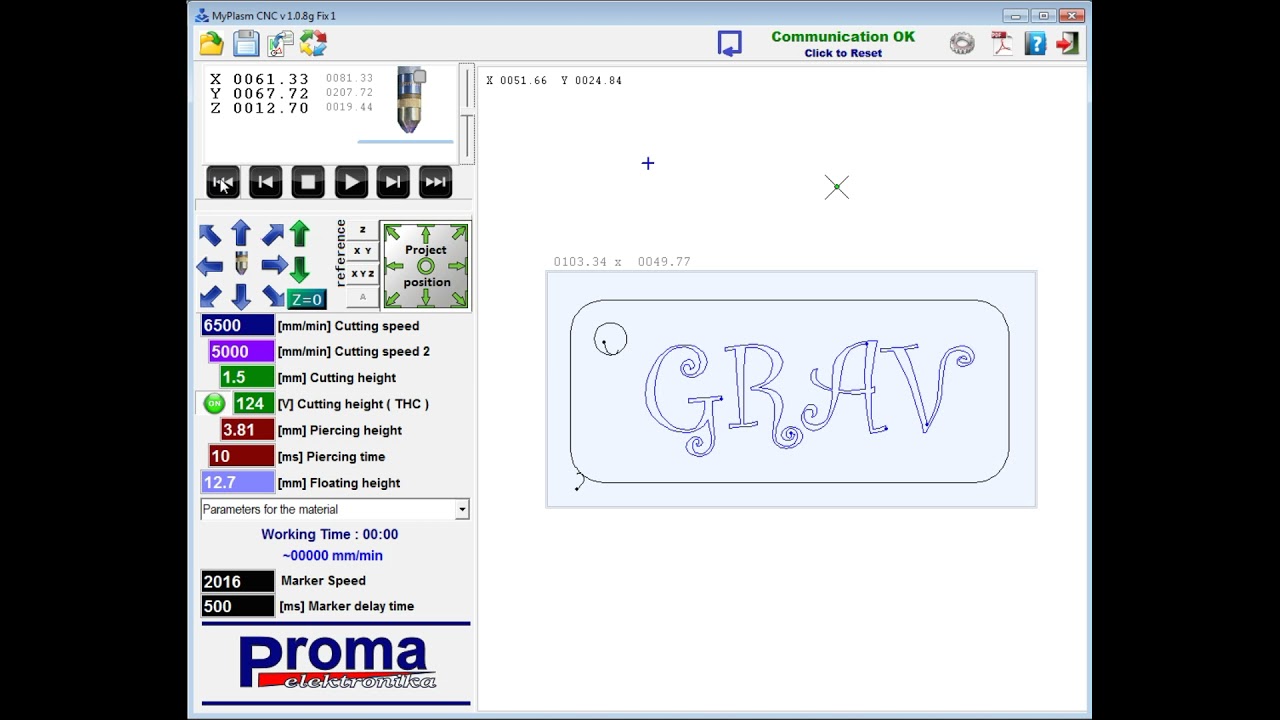Image resolution: width=1280 pixels, height=720 pixels.
Task: Lower Z axis with green down arrow
Action: click(x=300, y=269)
